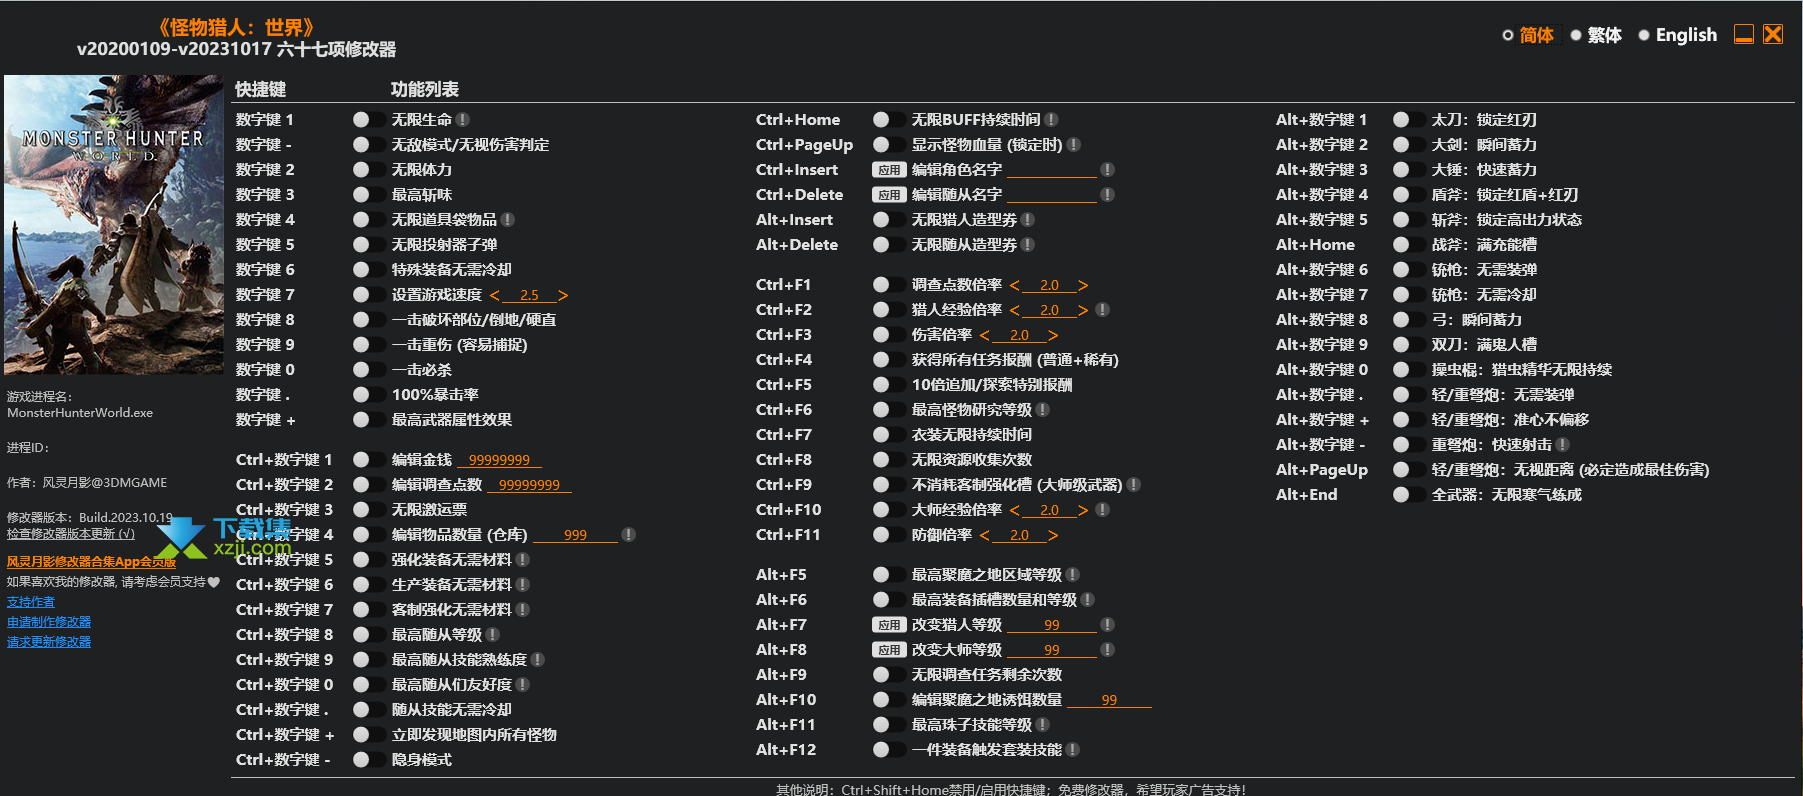Decrease 猎人经验倍率 with left arrow
This screenshot has width=1803, height=796.
pyautogui.click(x=1015, y=311)
